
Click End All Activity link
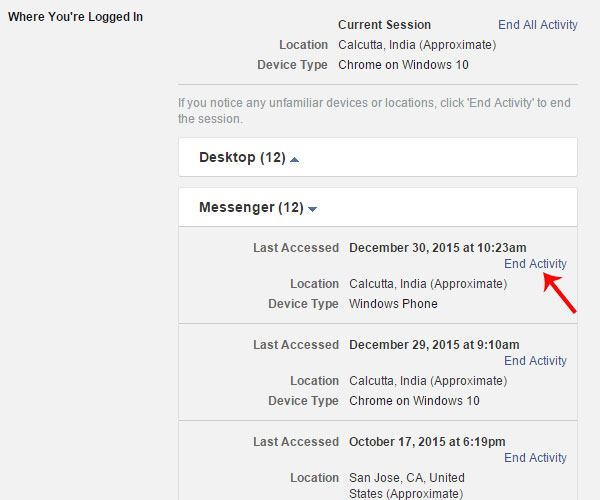point(538,25)
